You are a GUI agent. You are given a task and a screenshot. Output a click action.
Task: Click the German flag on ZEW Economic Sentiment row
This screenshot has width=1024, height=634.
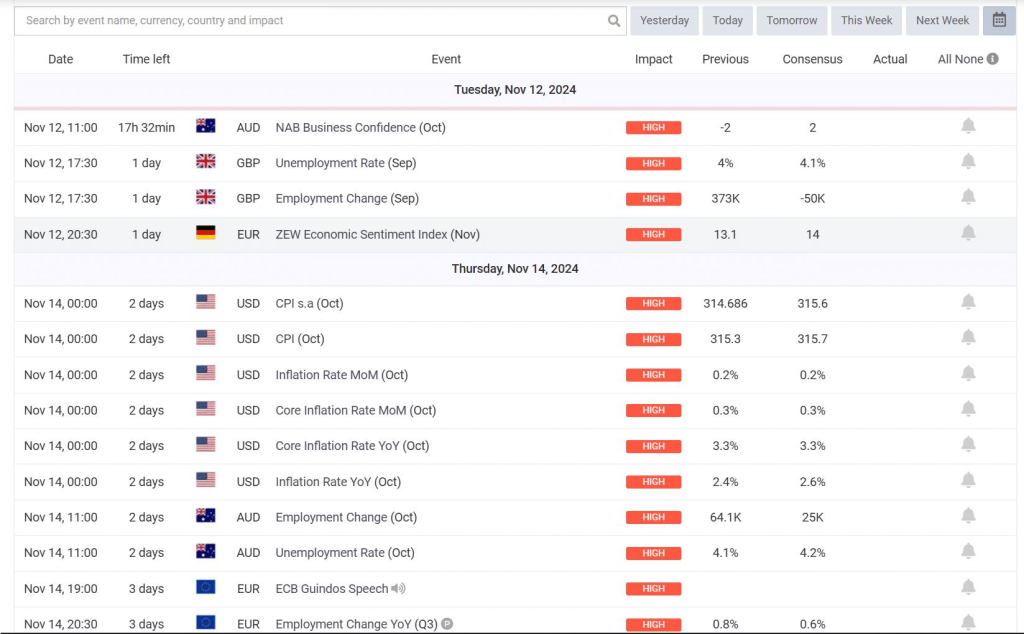tap(206, 233)
